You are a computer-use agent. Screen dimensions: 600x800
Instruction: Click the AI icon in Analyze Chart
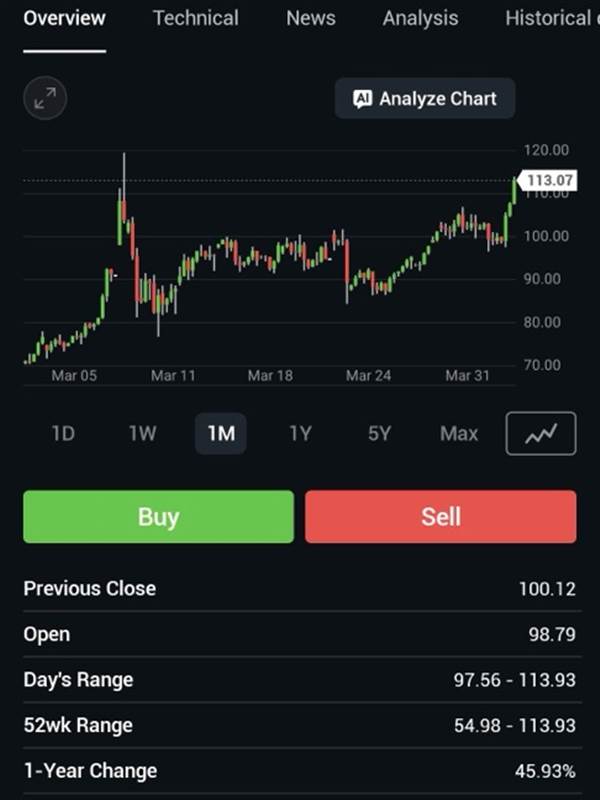point(363,99)
